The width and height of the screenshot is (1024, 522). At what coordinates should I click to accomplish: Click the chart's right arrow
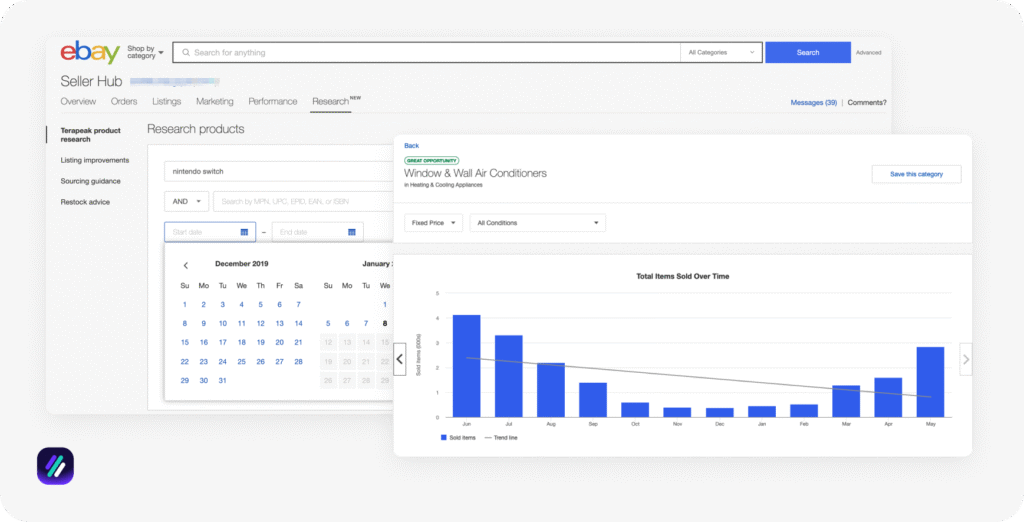(x=965, y=358)
